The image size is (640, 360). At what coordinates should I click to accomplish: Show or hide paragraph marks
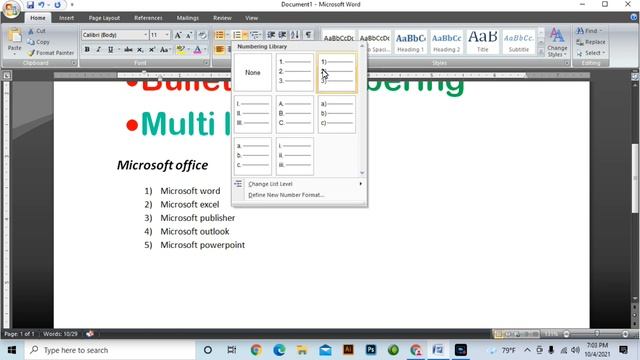click(308, 35)
